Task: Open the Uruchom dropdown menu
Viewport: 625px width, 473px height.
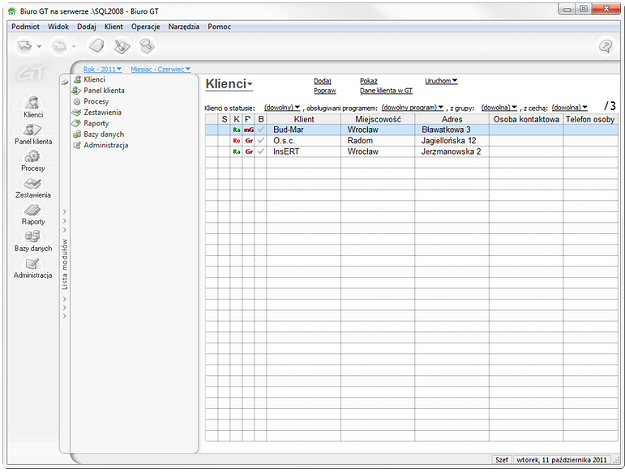Action: click(440, 80)
